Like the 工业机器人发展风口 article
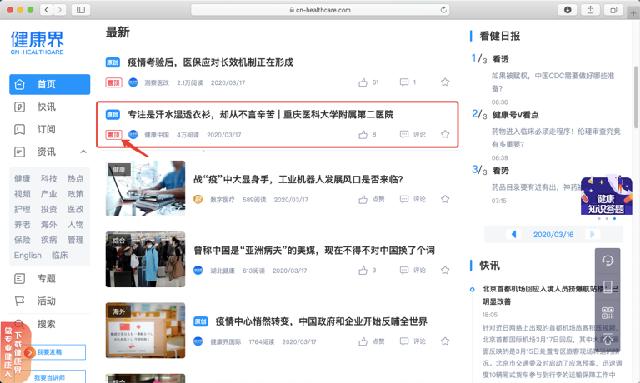 coord(363,199)
